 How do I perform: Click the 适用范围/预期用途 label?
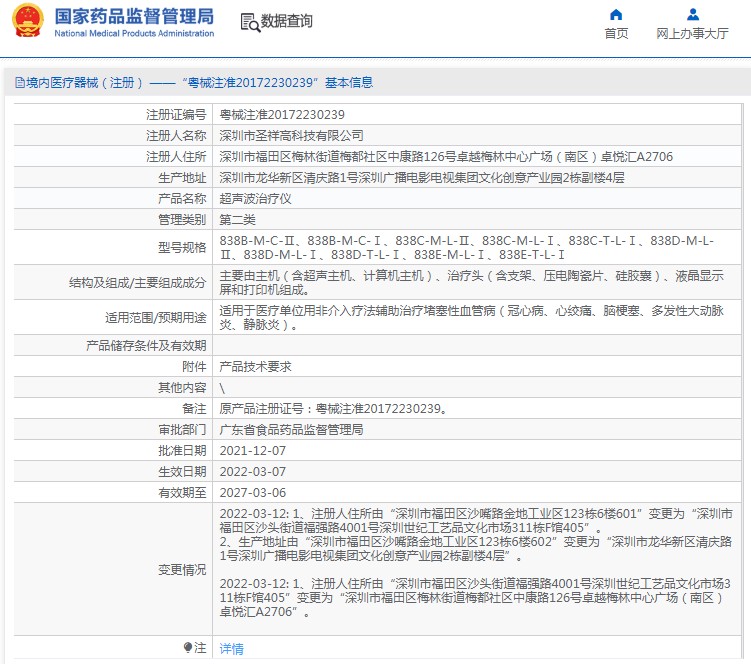[156, 318]
